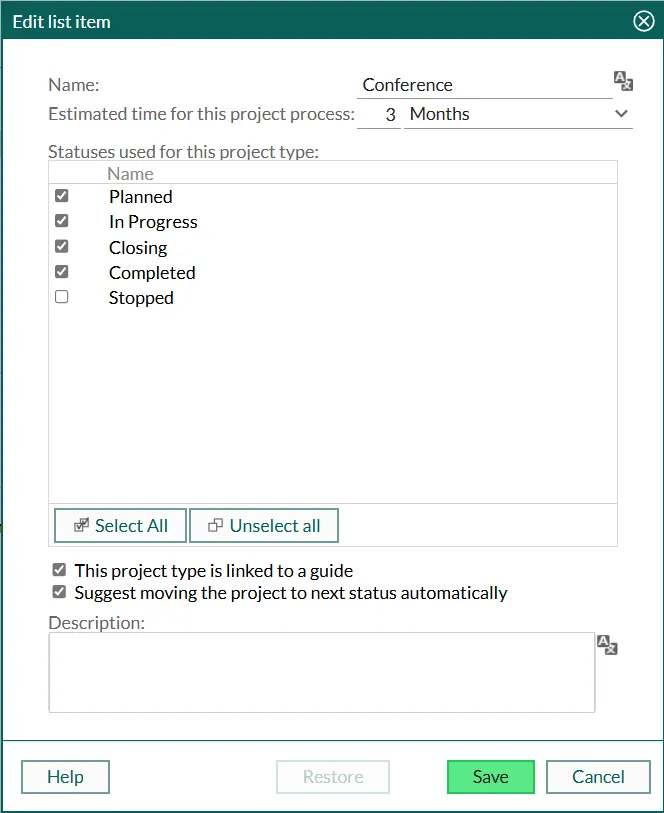Close the Edit list item dialog
The image size is (664, 813).
pos(644,21)
